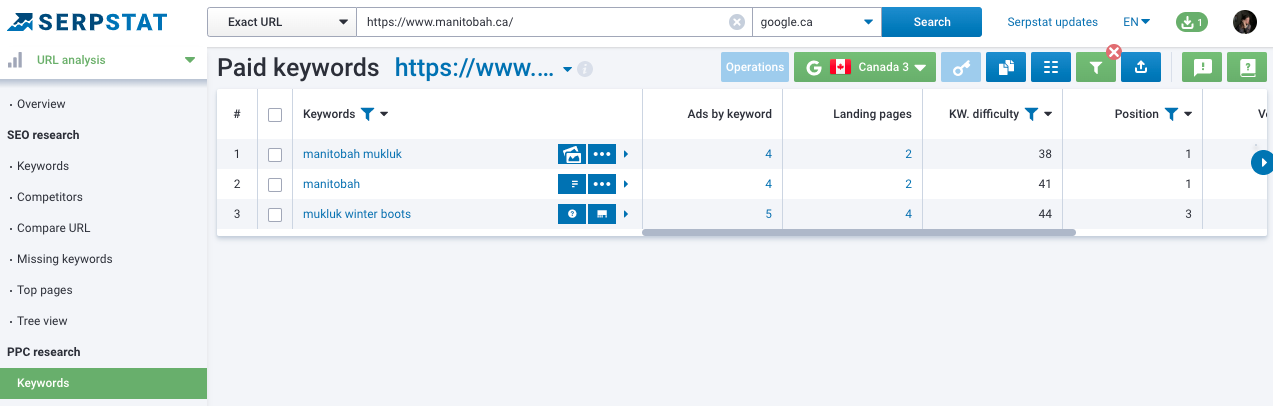Expand the manitobah row arrow

click(x=626, y=185)
